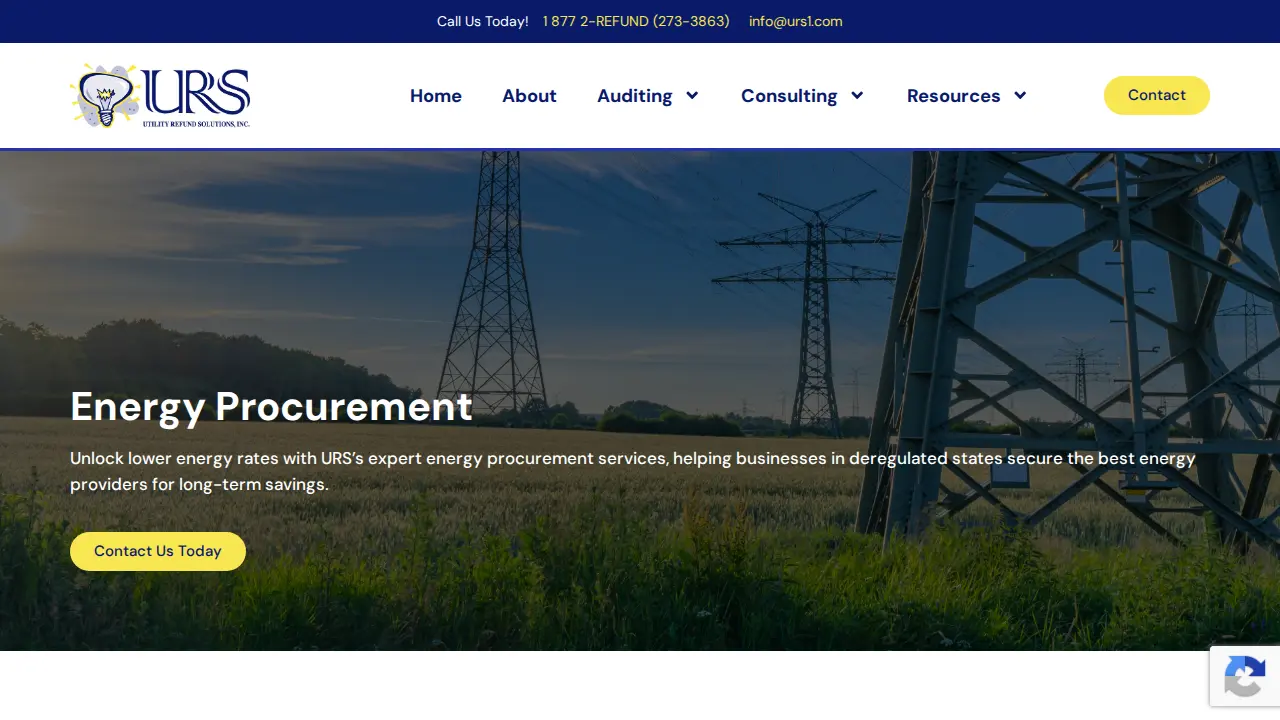Expand the Resources dropdown chevron
Viewport: 1280px width, 720px height.
pyautogui.click(x=1020, y=96)
